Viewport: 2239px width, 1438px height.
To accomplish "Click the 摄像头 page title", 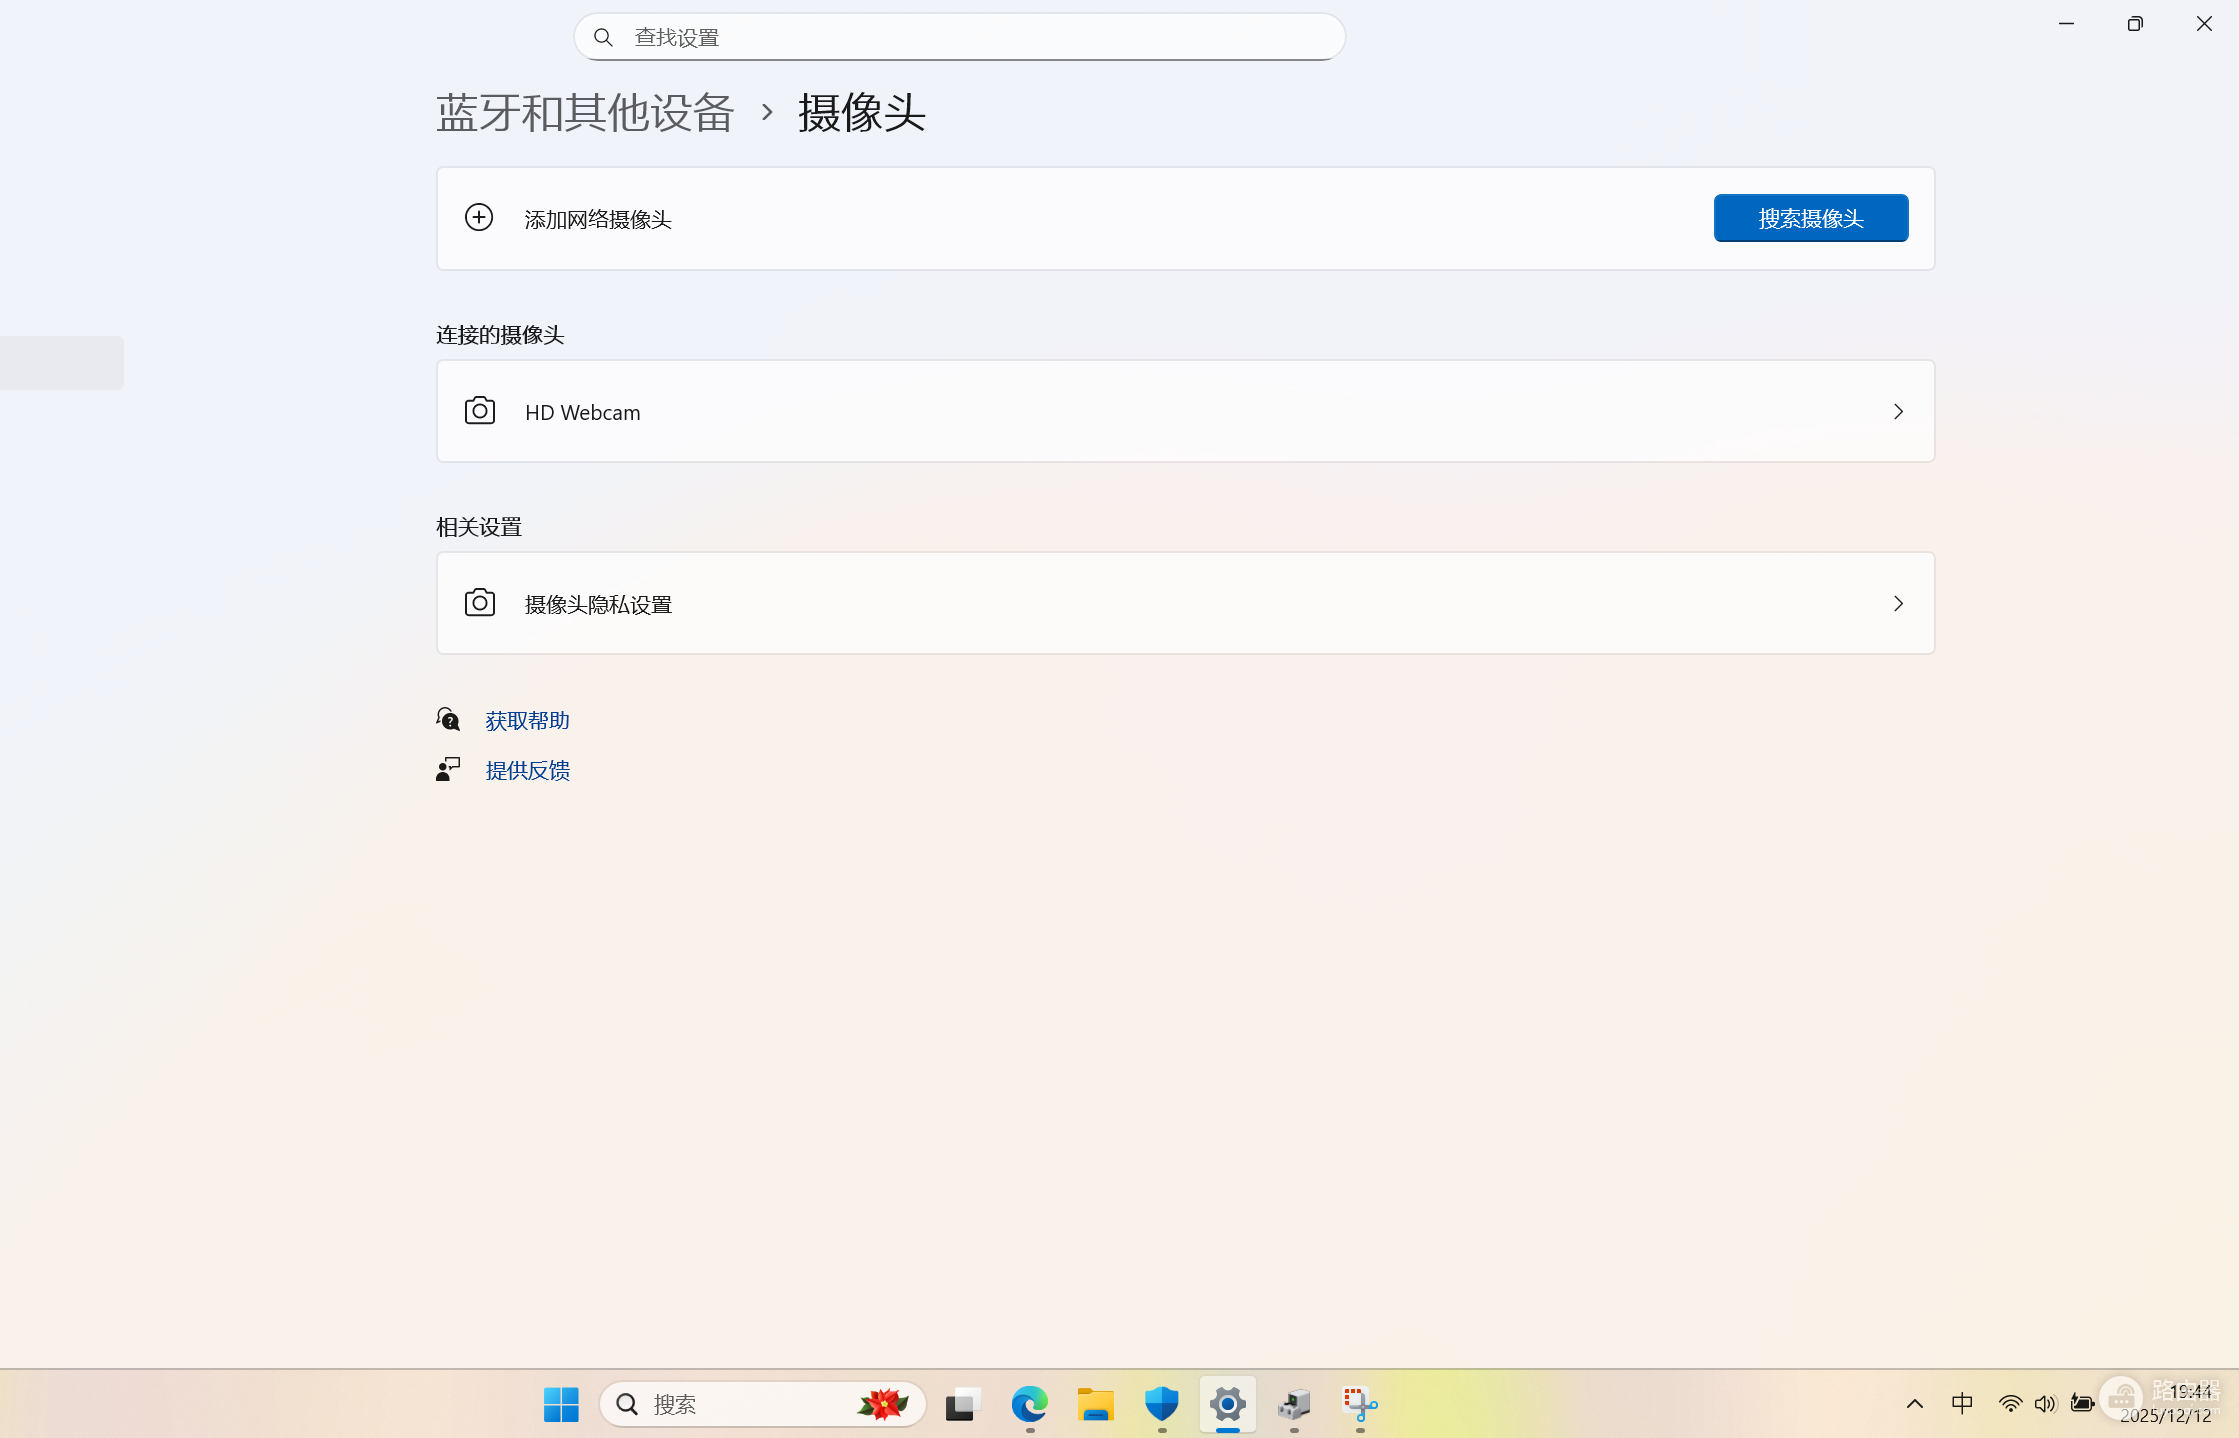I will tap(862, 112).
